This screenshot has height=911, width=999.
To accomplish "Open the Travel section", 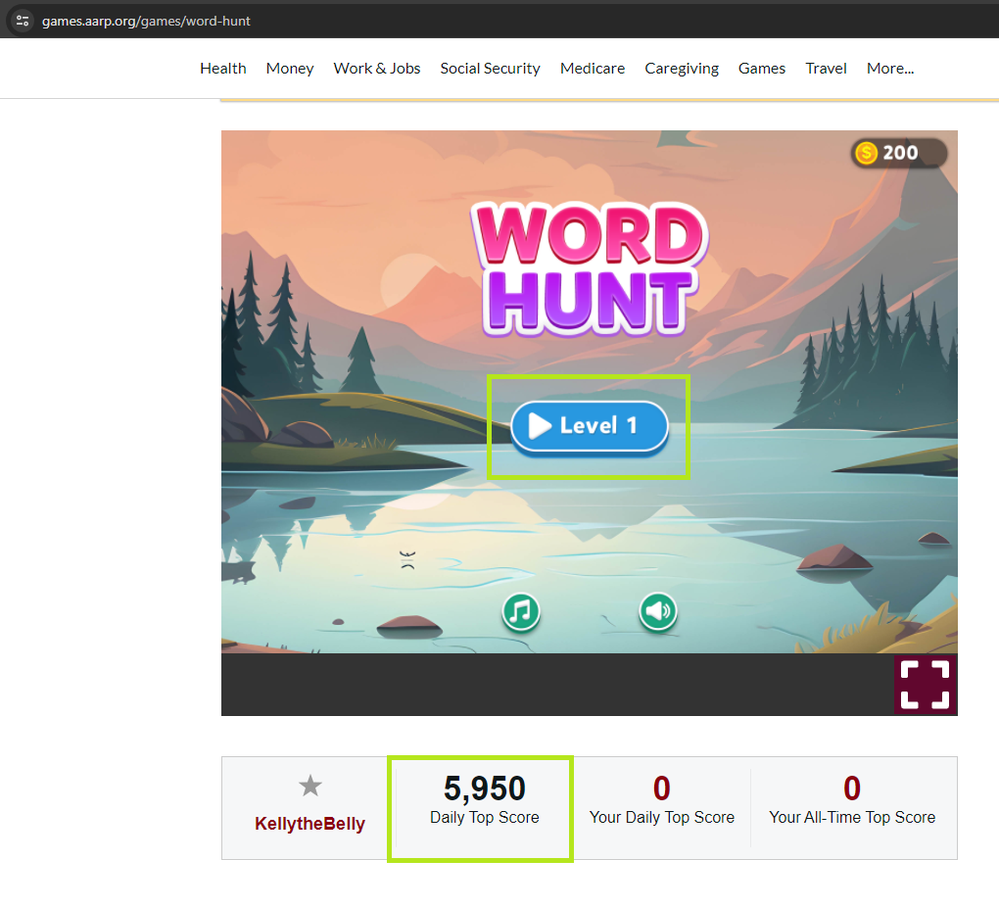I will click(826, 68).
